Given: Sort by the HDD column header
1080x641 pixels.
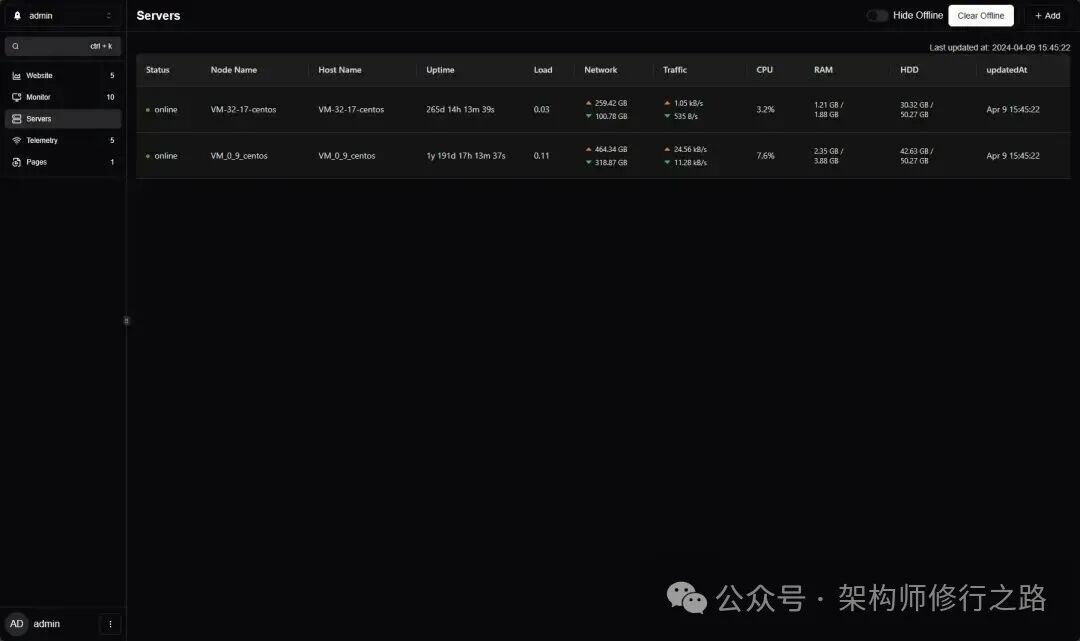Looking at the screenshot, I should (x=909, y=70).
